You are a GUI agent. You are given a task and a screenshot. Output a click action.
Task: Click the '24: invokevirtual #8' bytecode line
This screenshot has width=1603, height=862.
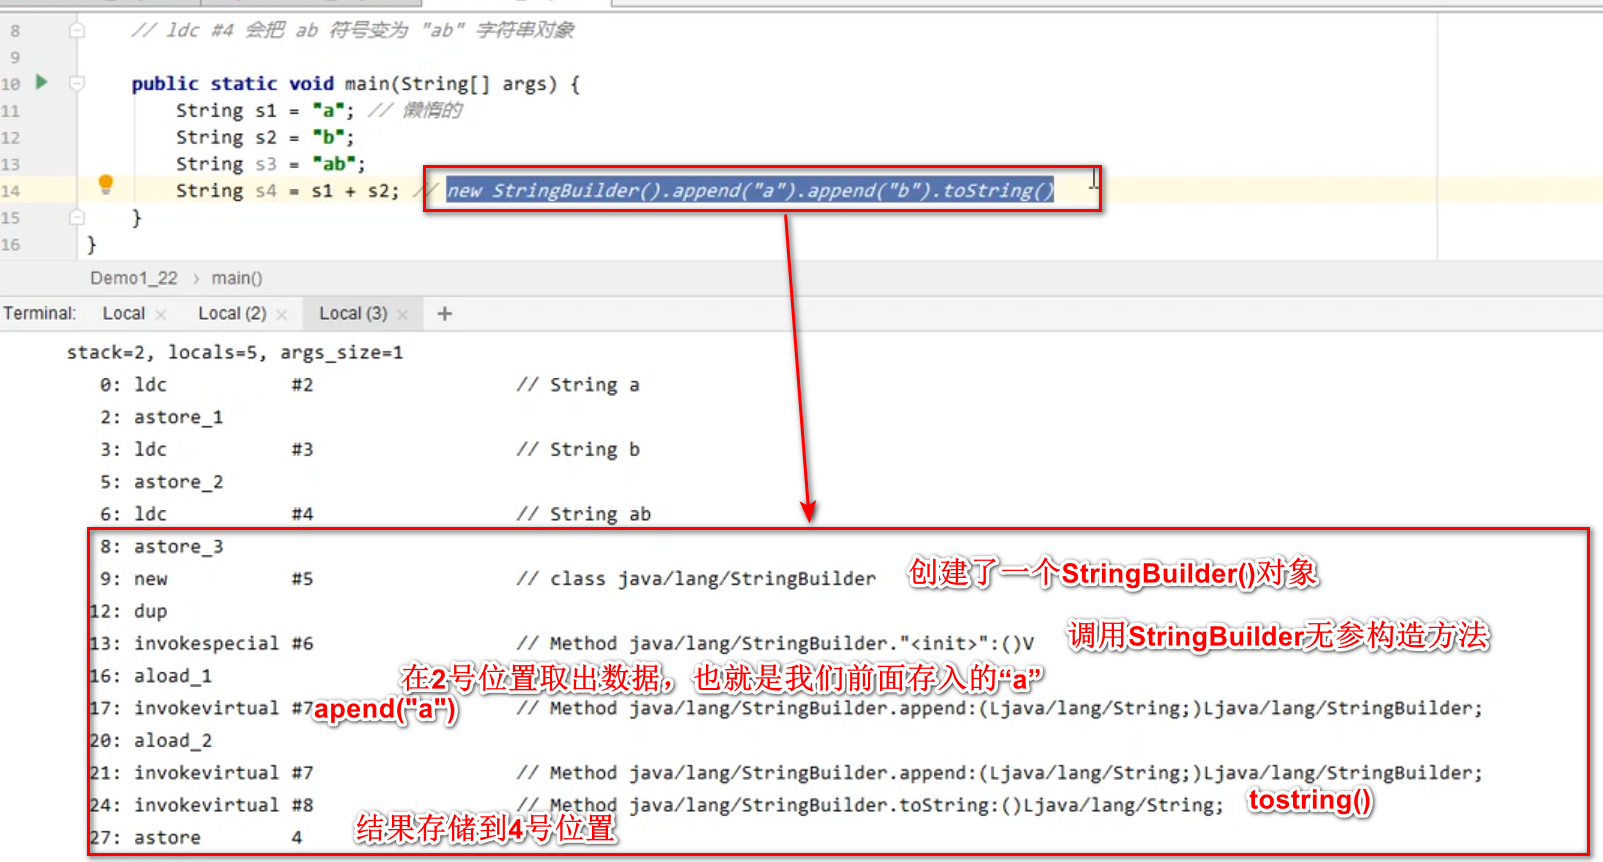click(656, 805)
